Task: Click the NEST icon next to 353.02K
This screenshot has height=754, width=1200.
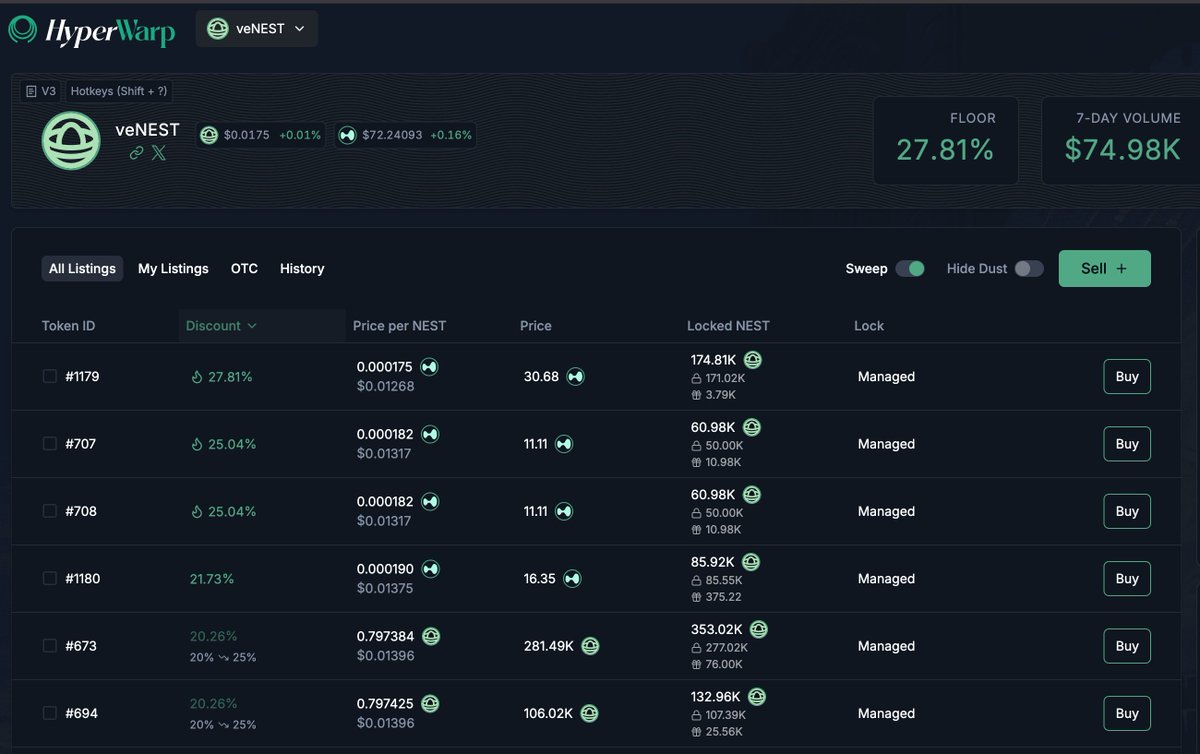Action: click(759, 629)
